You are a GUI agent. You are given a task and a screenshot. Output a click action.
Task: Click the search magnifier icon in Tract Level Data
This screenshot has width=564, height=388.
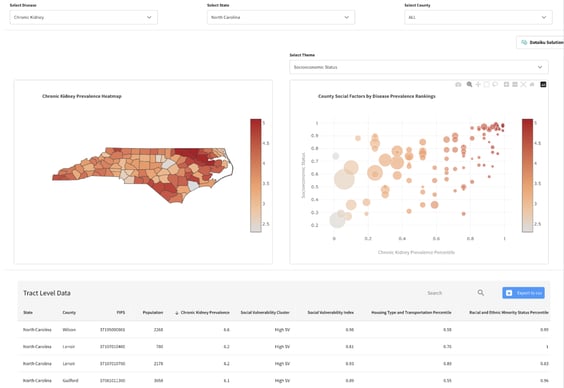click(x=481, y=293)
